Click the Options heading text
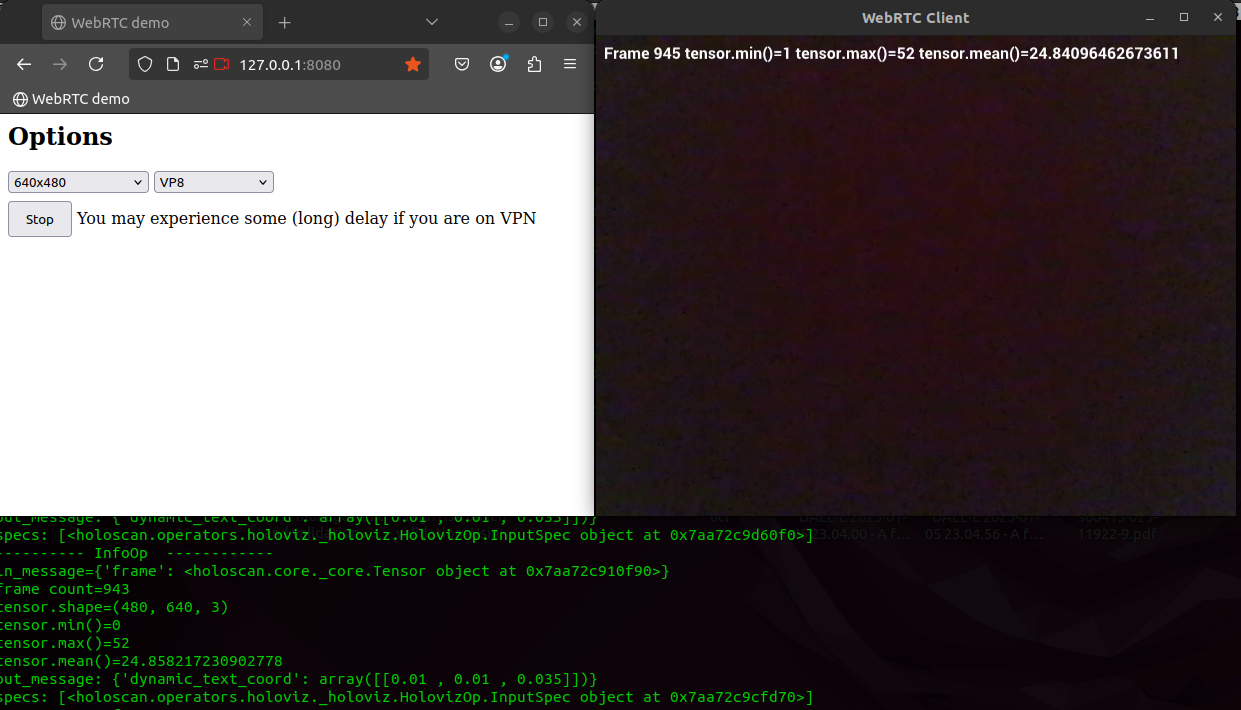Viewport: 1241px width, 710px height. click(60, 136)
